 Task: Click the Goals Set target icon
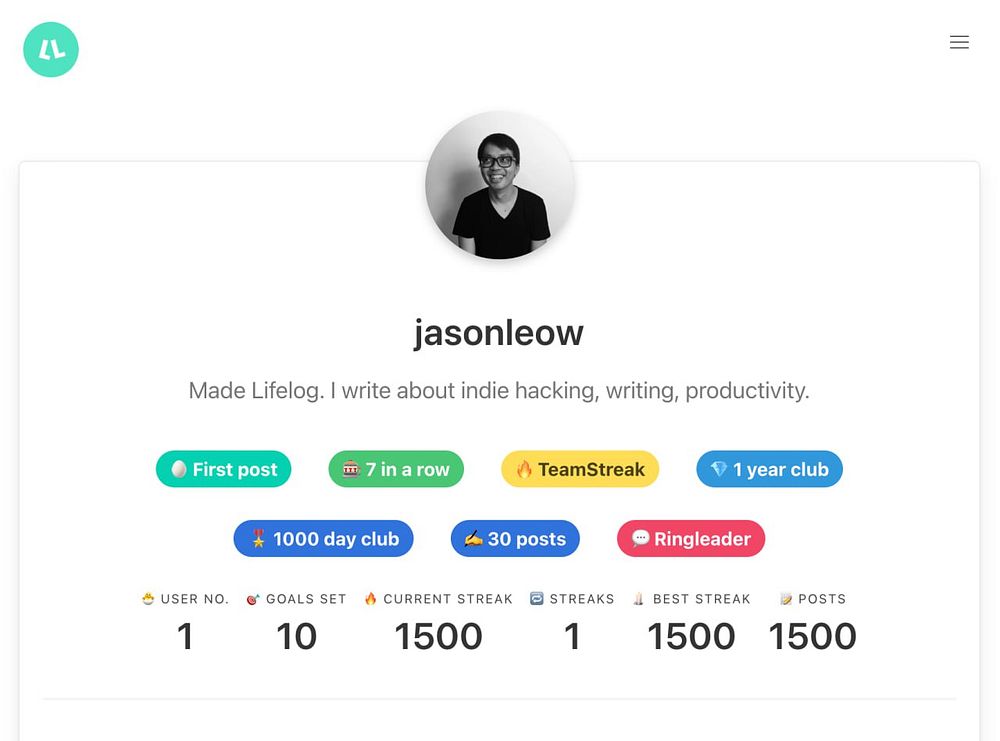(x=253, y=599)
